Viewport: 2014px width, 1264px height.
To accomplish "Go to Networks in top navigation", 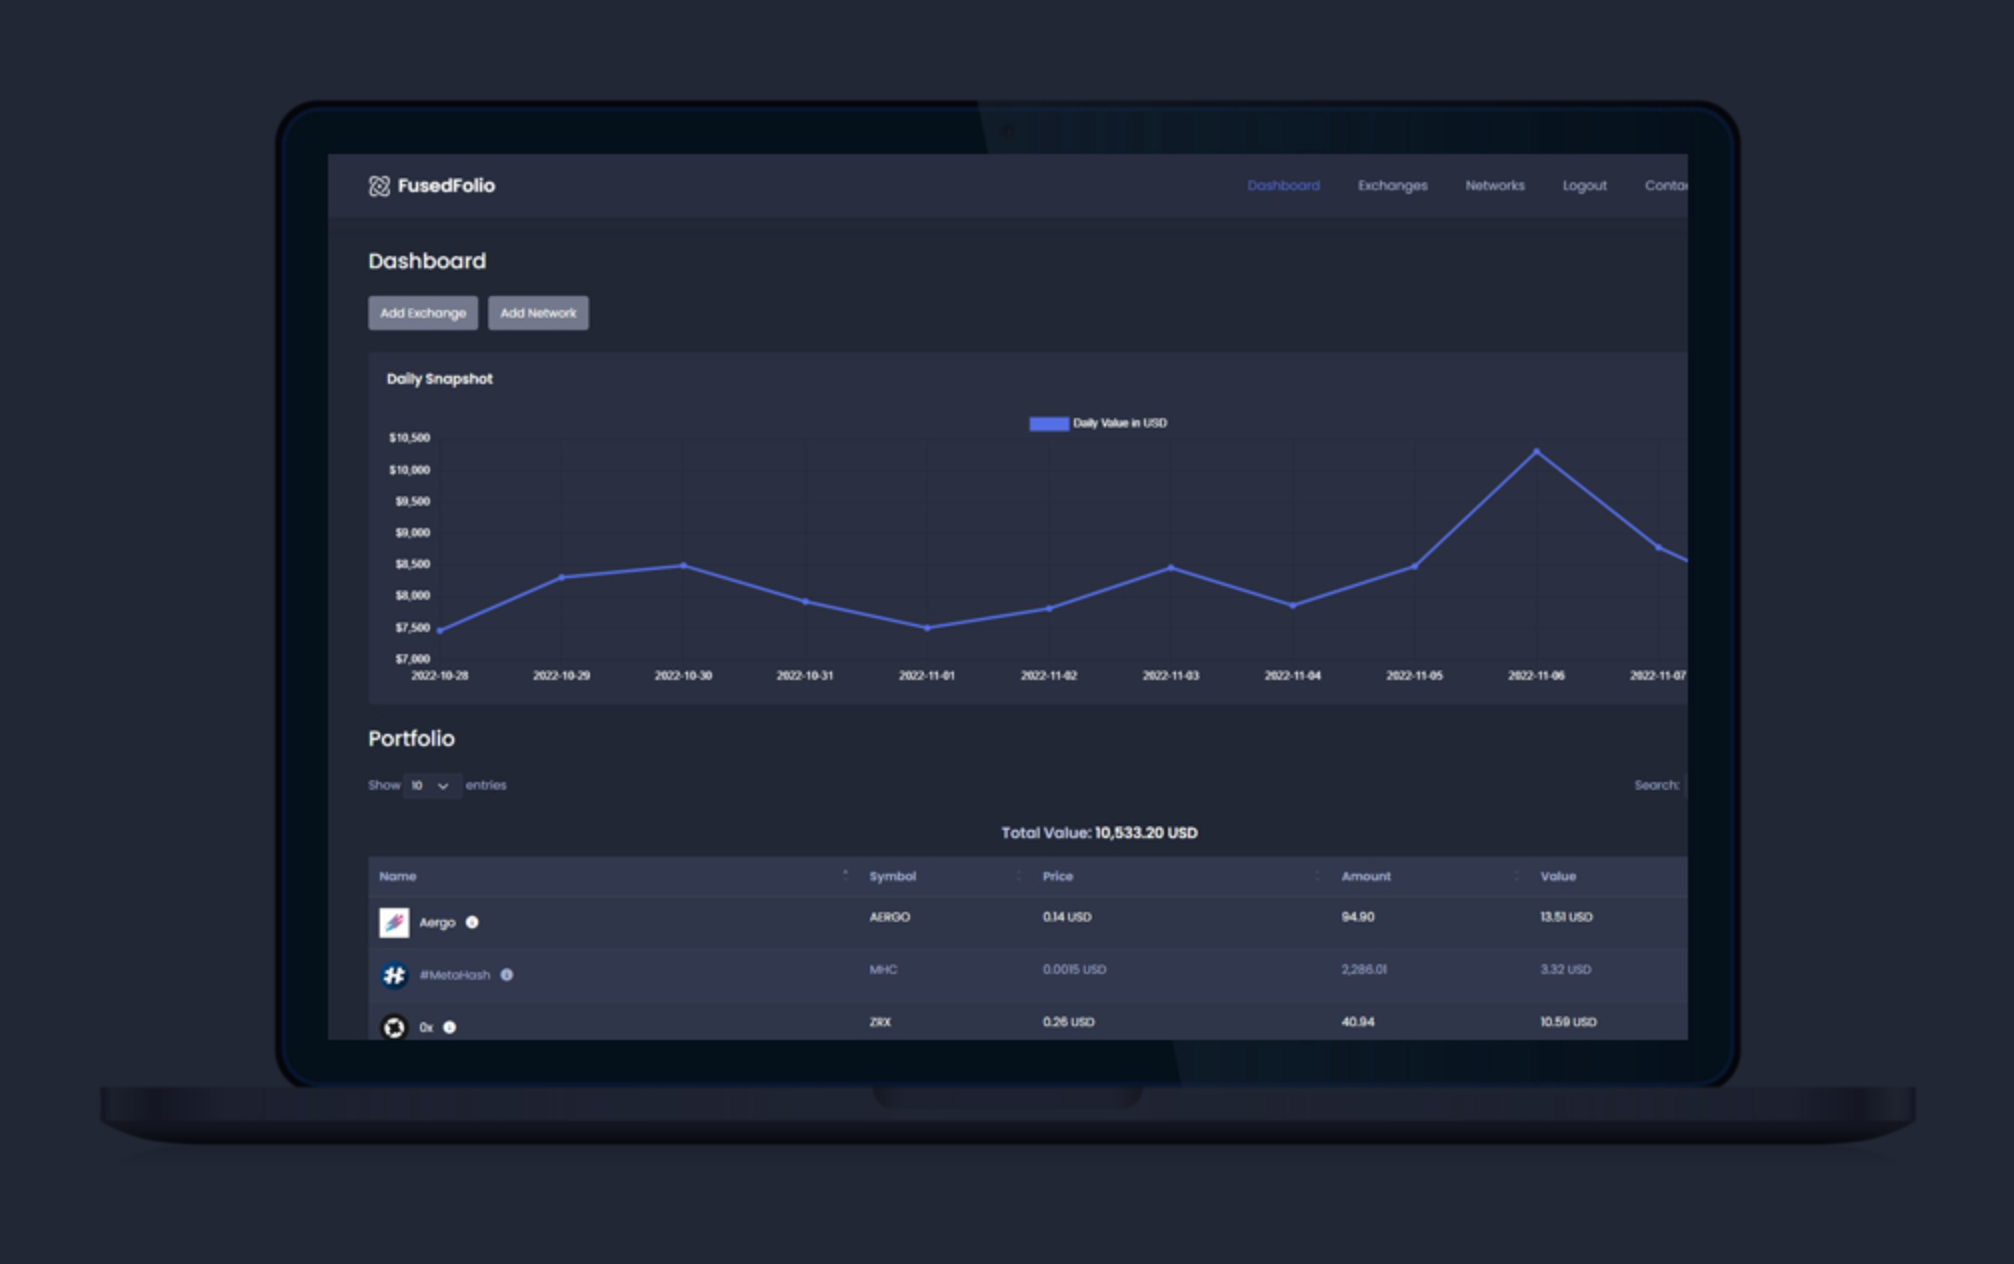I will (1494, 186).
